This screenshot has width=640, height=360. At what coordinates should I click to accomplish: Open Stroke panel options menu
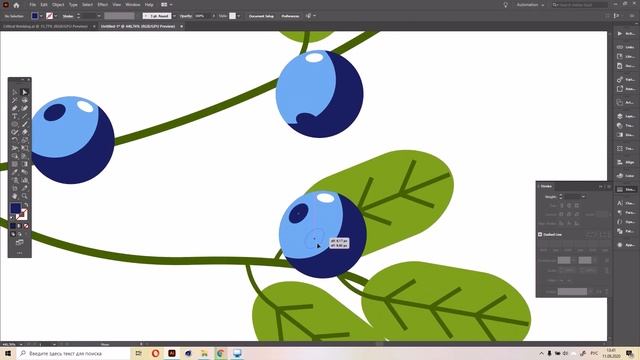[x=609, y=186]
